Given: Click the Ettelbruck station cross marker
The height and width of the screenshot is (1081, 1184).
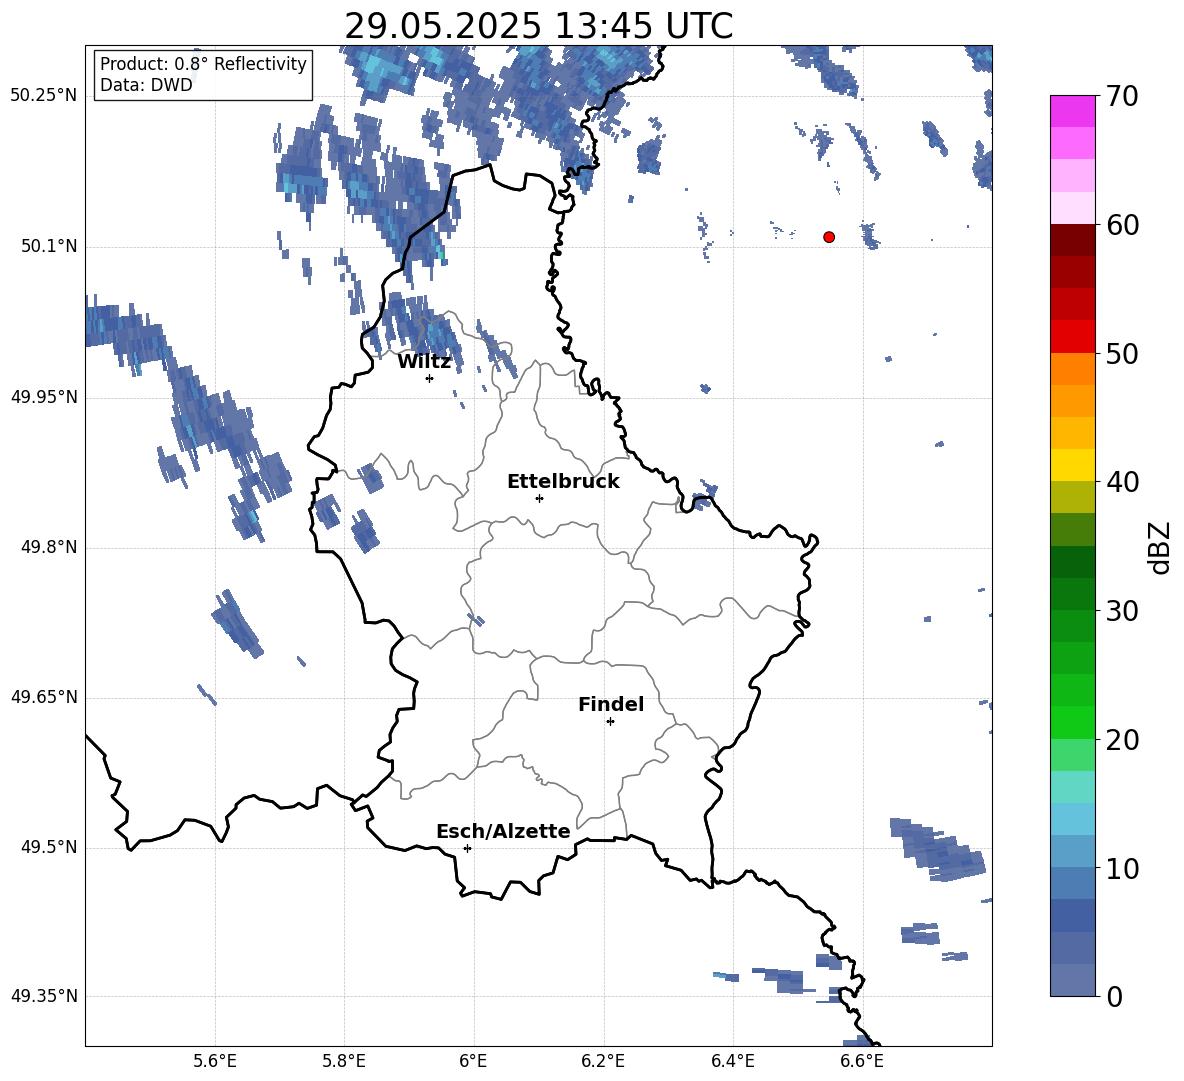Looking at the screenshot, I should click(539, 498).
